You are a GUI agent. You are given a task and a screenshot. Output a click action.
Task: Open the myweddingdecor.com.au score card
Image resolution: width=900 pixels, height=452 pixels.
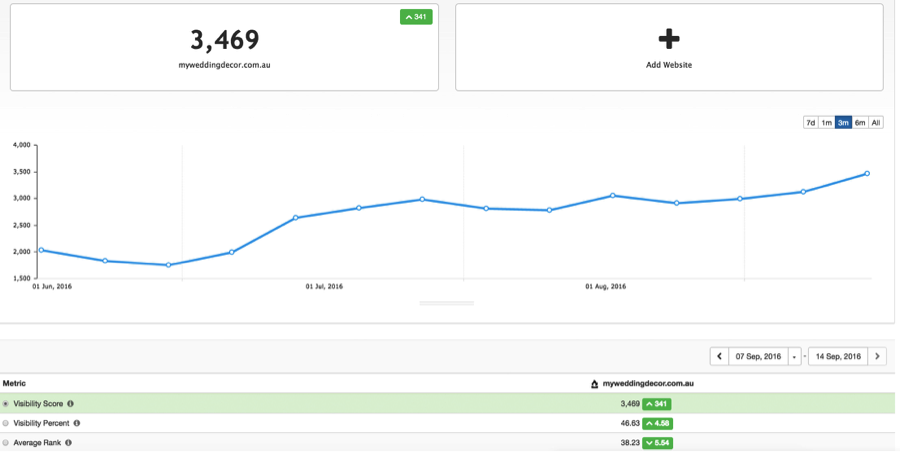[x=224, y=47]
